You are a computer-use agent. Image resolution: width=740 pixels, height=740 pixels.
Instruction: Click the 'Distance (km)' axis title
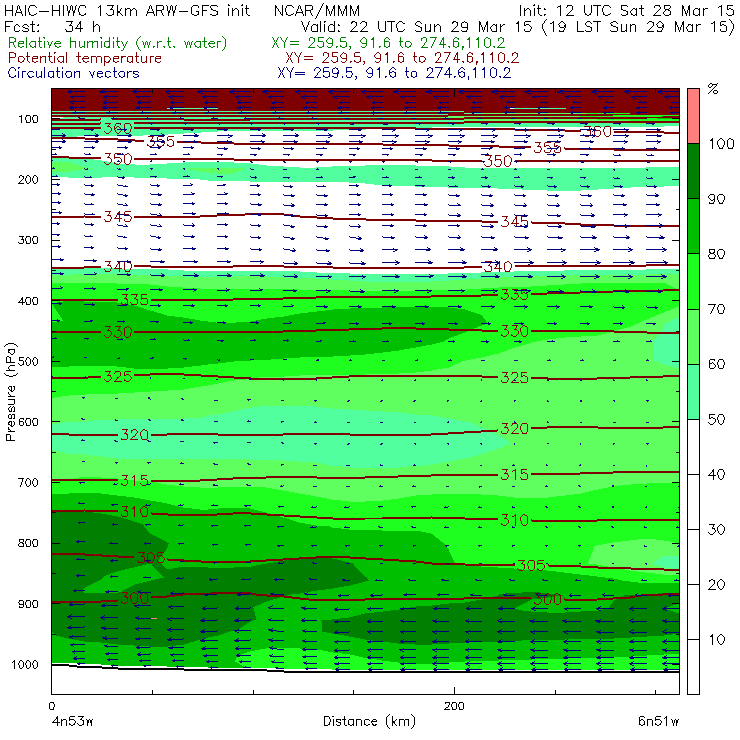(370, 721)
